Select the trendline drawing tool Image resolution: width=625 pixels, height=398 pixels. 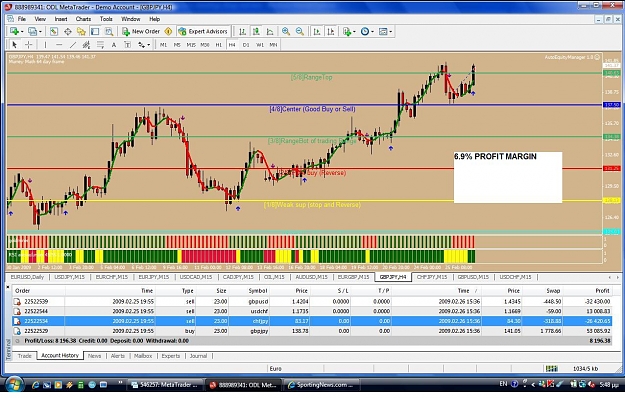click(73, 45)
